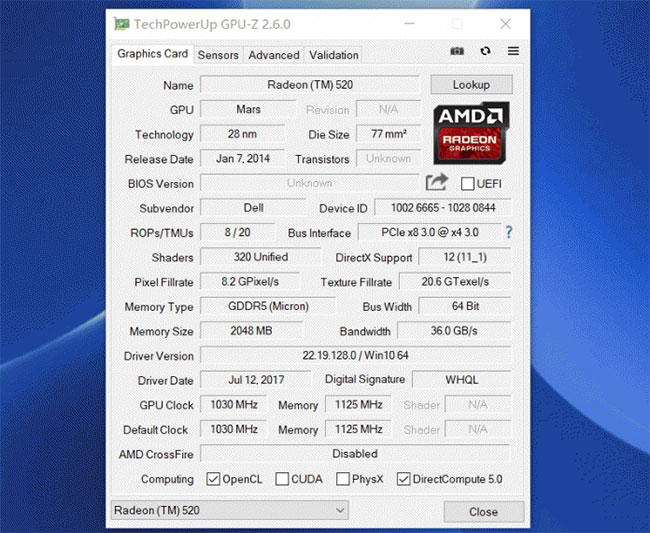The height and width of the screenshot is (533, 650).
Task: Click the Release Date field Jan 7, 2014
Action: 243,158
